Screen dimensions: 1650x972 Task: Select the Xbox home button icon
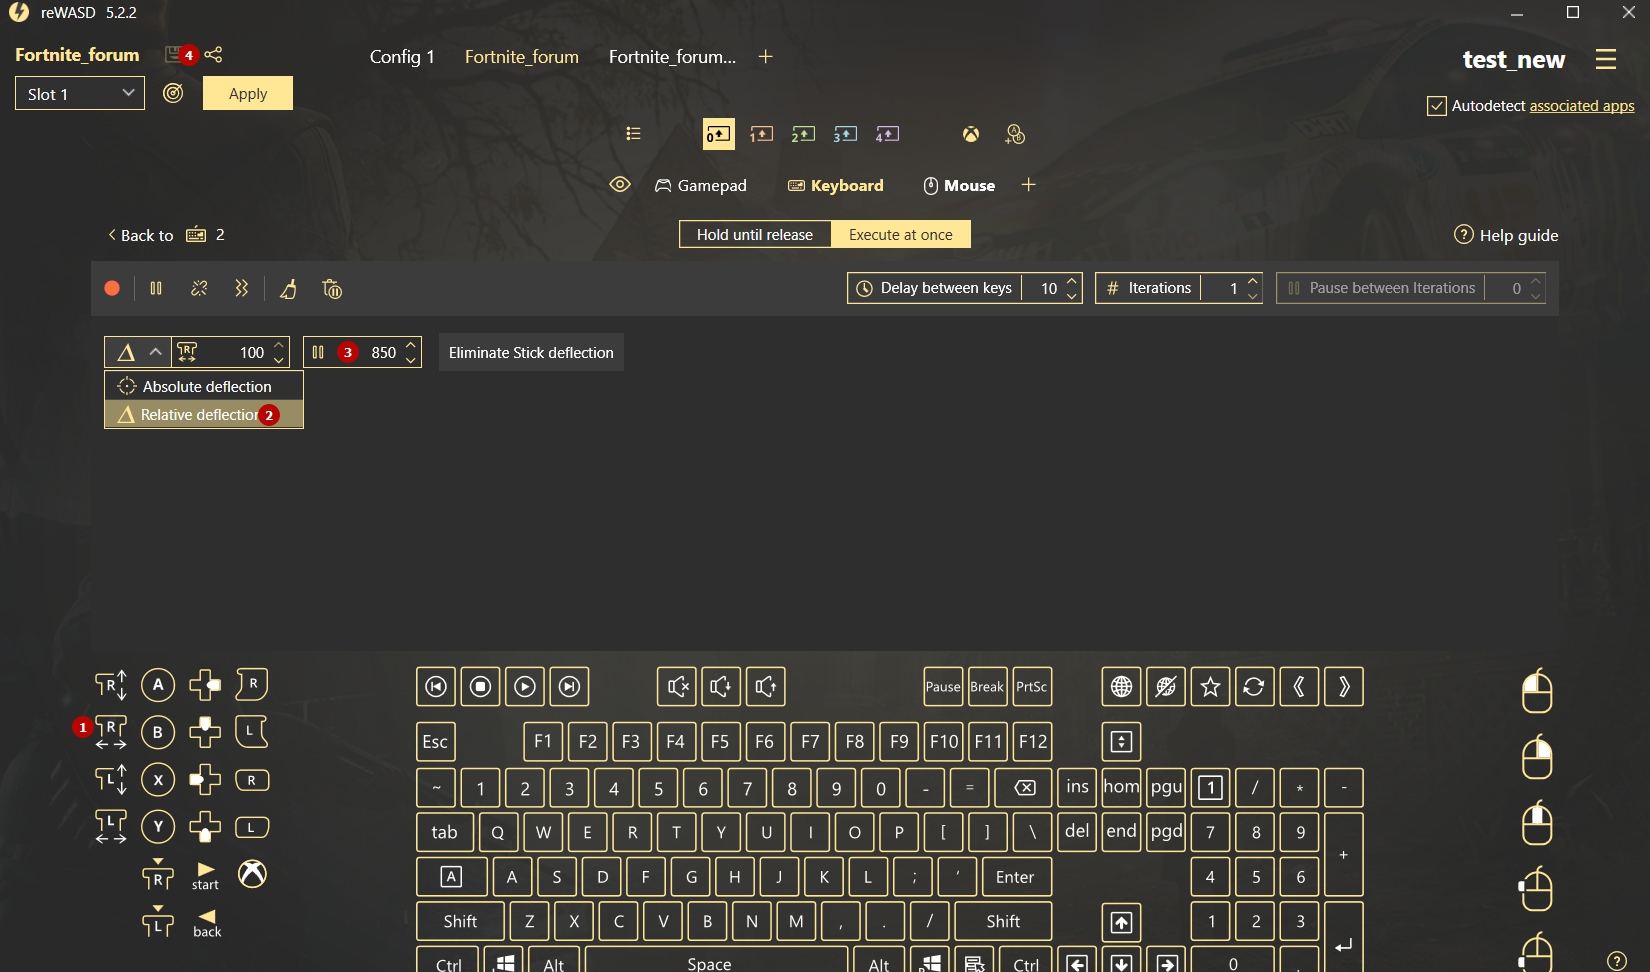point(252,874)
